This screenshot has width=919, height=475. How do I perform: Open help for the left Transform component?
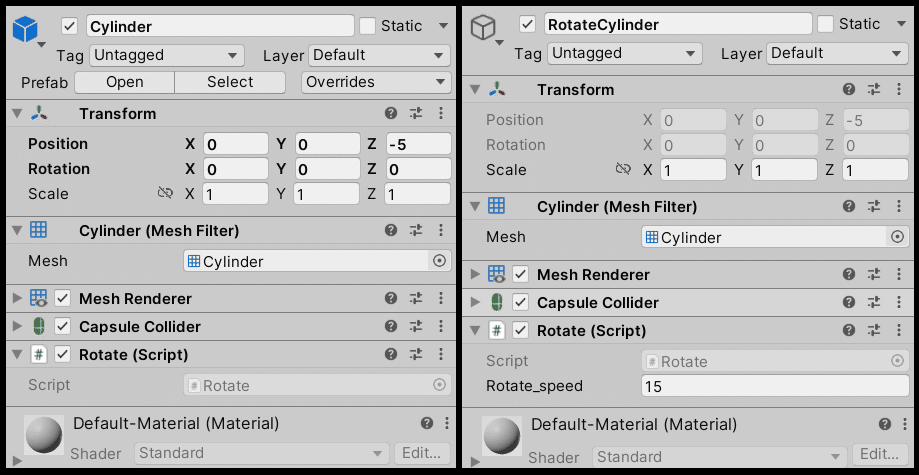(391, 114)
